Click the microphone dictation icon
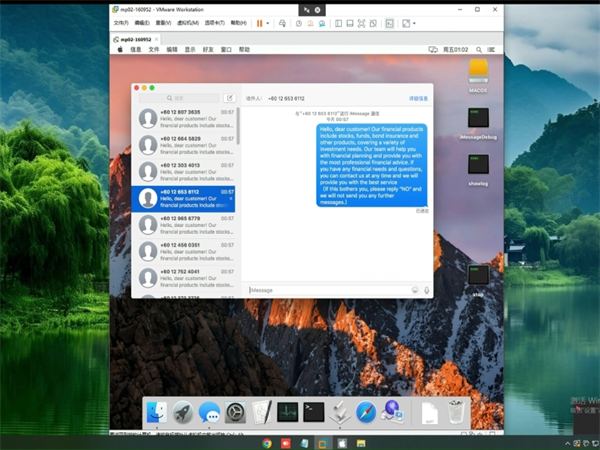The image size is (600, 450). [427, 290]
